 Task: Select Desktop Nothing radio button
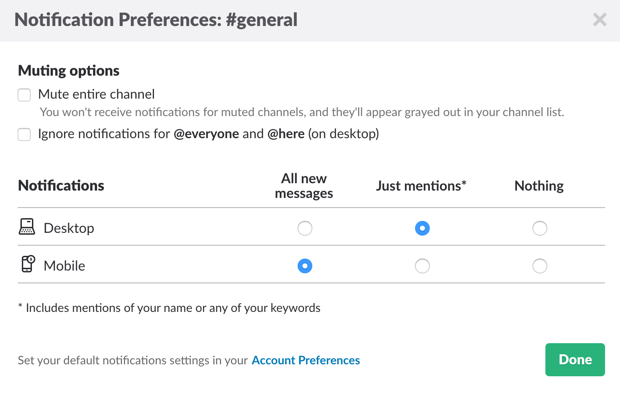[x=540, y=228]
